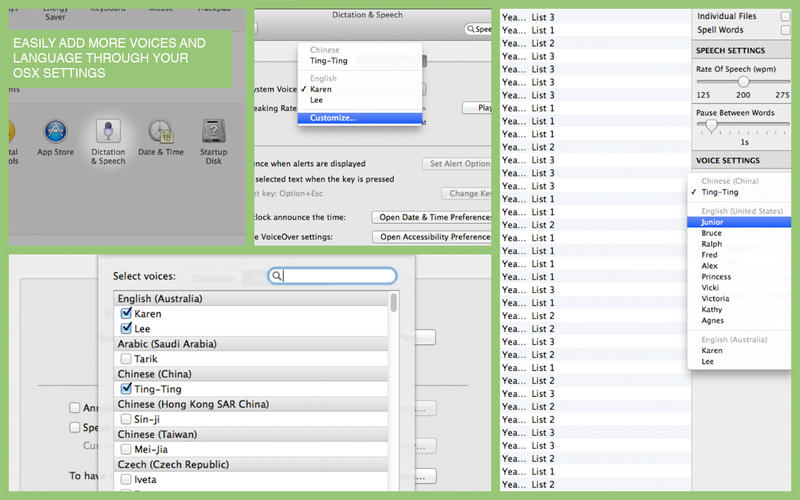Select Lee in the System Voice menu
The width and height of the screenshot is (800, 500).
[x=360, y=100]
